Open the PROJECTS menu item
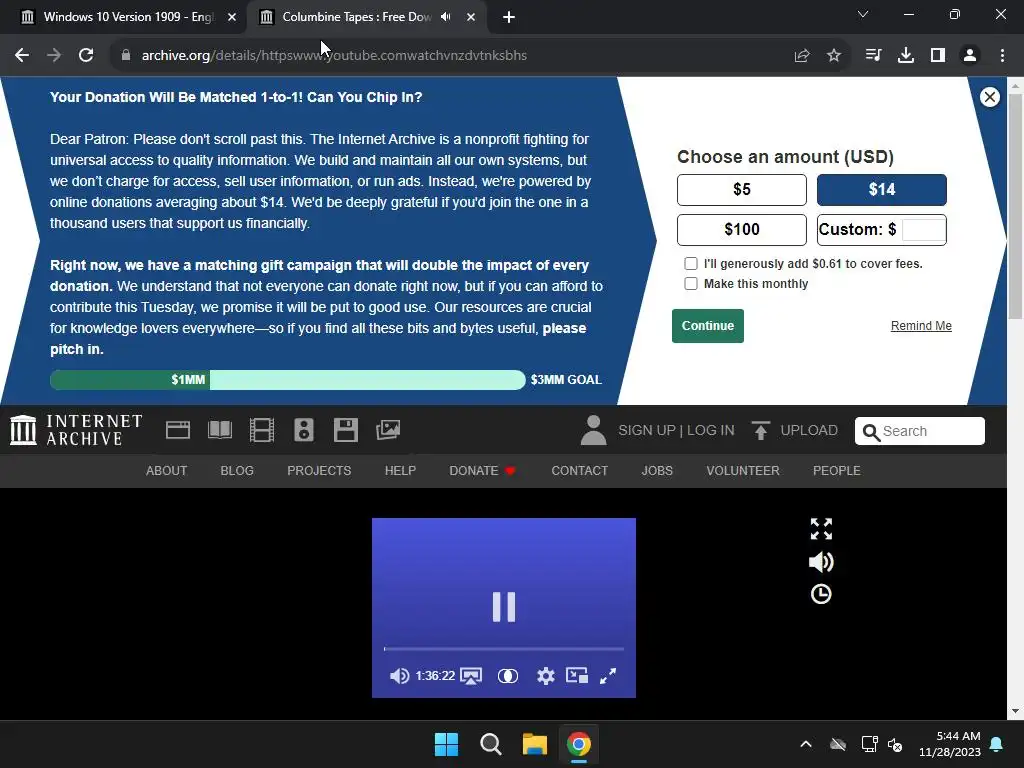This screenshot has width=1024, height=768. [x=319, y=471]
